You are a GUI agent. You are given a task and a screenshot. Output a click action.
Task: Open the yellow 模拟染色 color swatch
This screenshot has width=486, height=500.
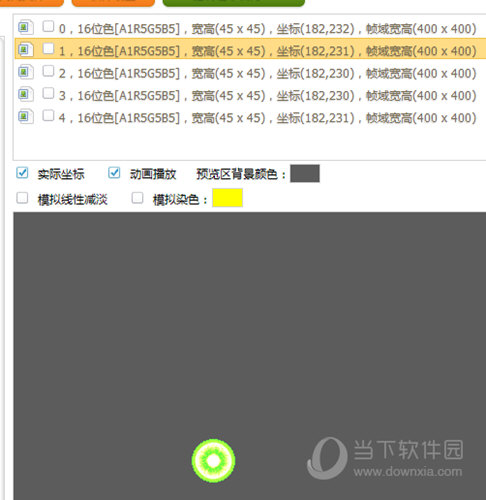[x=227, y=198]
